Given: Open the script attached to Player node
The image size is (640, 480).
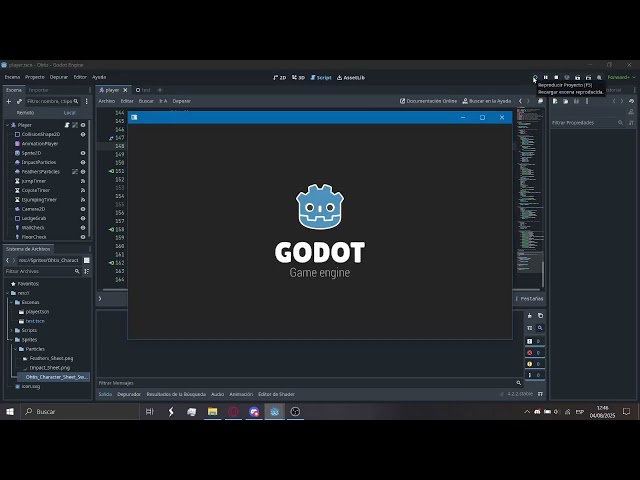Looking at the screenshot, I should (67, 125).
